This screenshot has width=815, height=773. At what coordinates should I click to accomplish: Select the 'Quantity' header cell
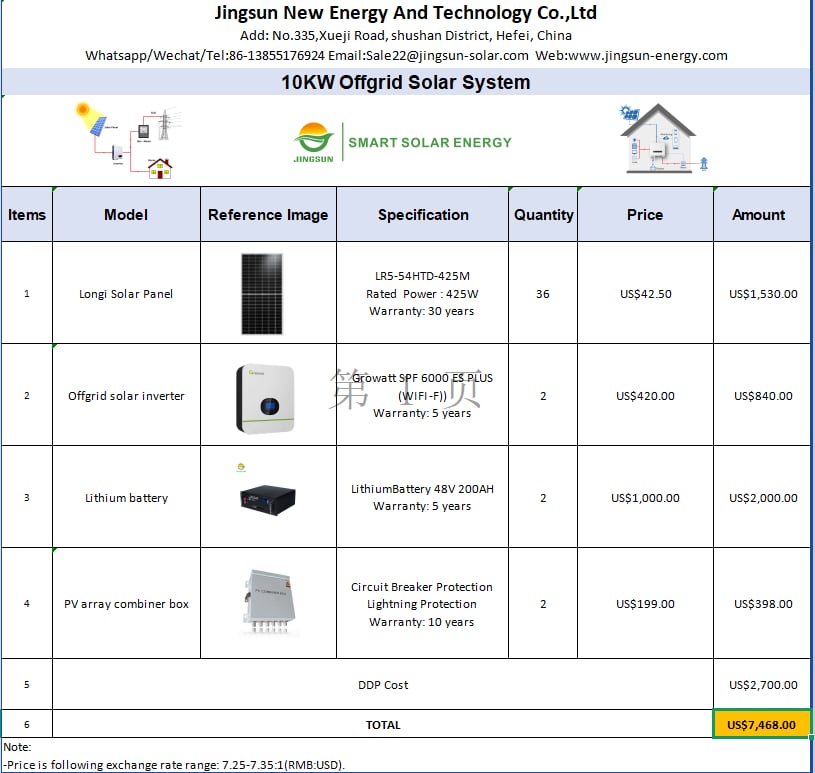coord(543,215)
